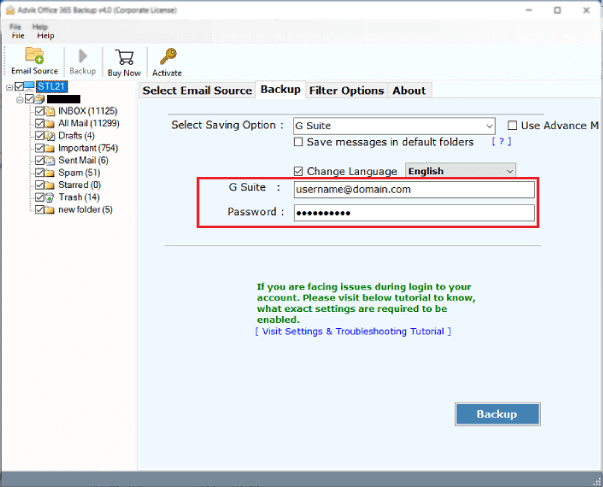Image resolution: width=603 pixels, height=487 pixels.
Task: Select the Spam (51) tree row
Action: (79, 173)
